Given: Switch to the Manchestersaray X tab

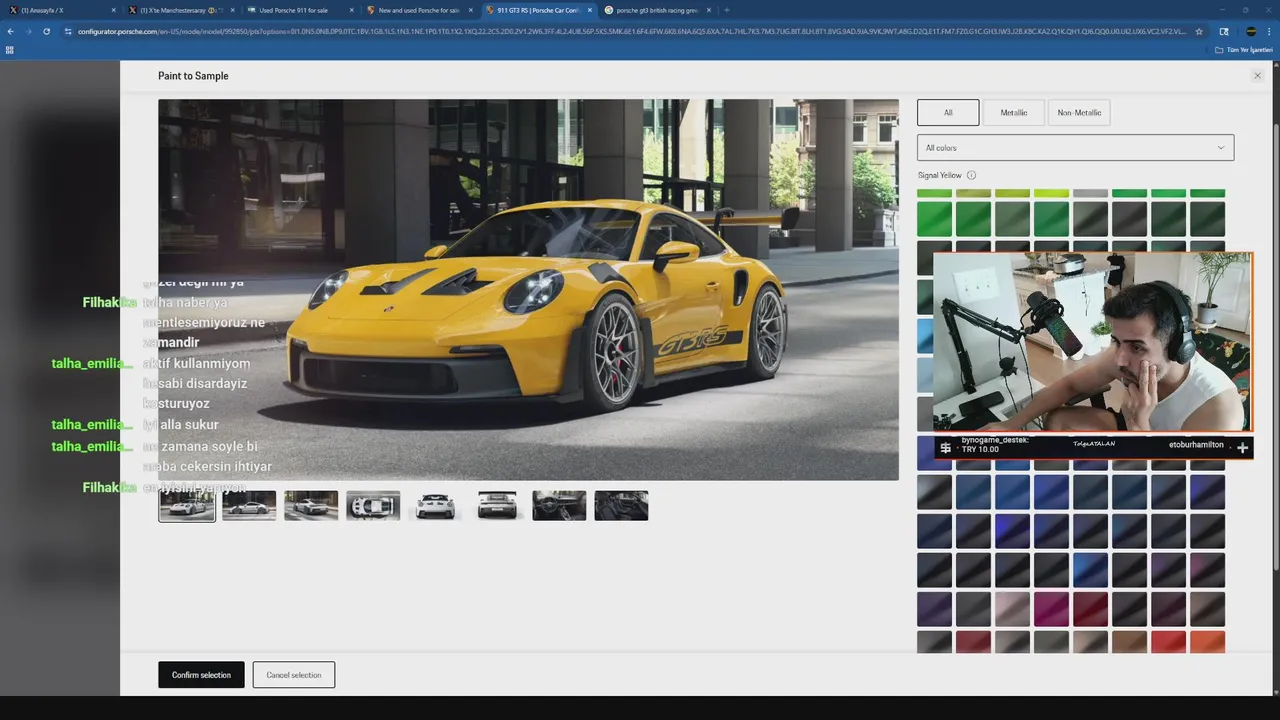Looking at the screenshot, I should coord(180,10).
